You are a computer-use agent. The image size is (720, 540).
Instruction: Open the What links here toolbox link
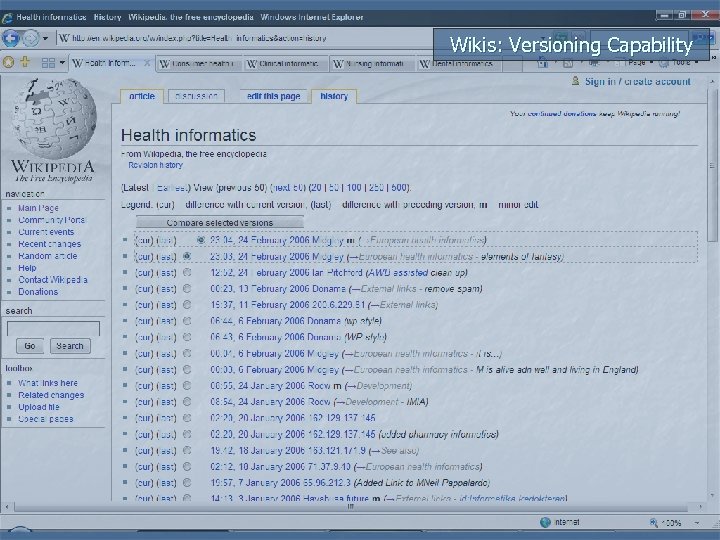coord(48,383)
